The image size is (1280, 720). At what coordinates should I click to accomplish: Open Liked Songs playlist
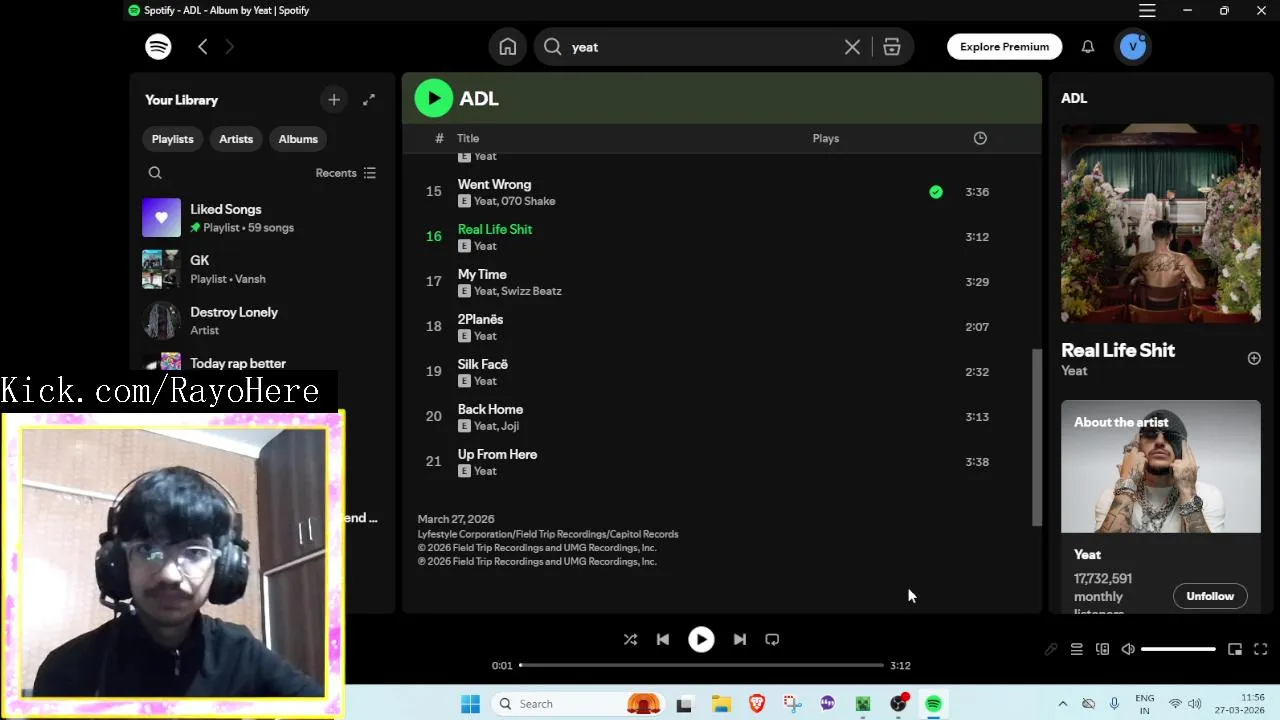tap(262, 218)
